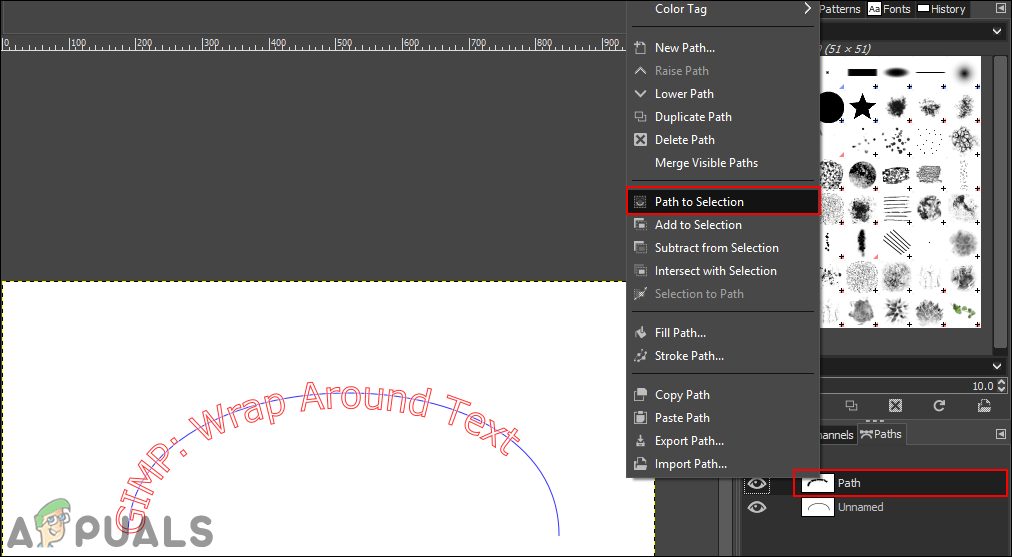Open the brush filter dropdown

[x=997, y=32]
